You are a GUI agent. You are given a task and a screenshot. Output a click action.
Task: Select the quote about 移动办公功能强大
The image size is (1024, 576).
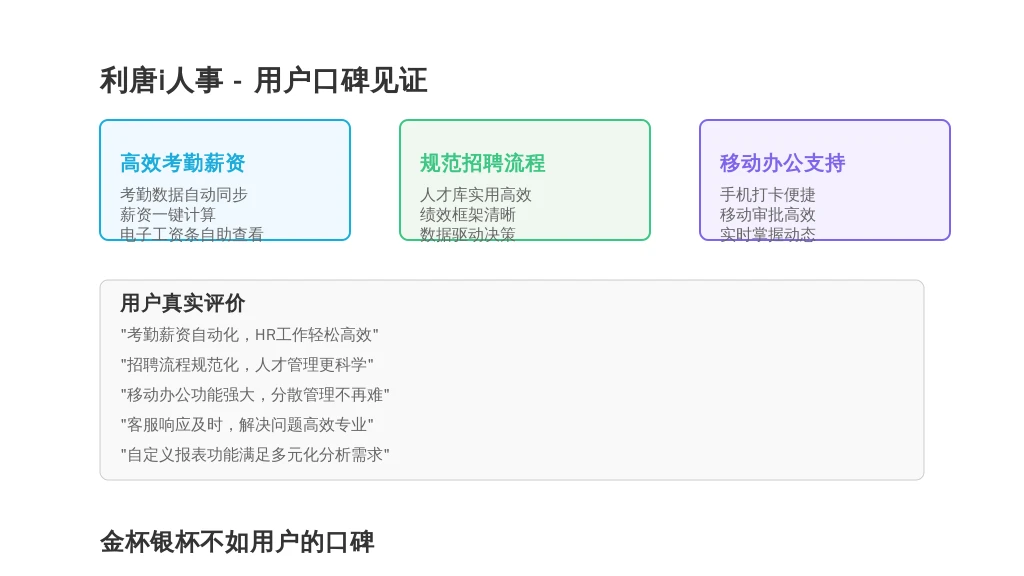255,395
